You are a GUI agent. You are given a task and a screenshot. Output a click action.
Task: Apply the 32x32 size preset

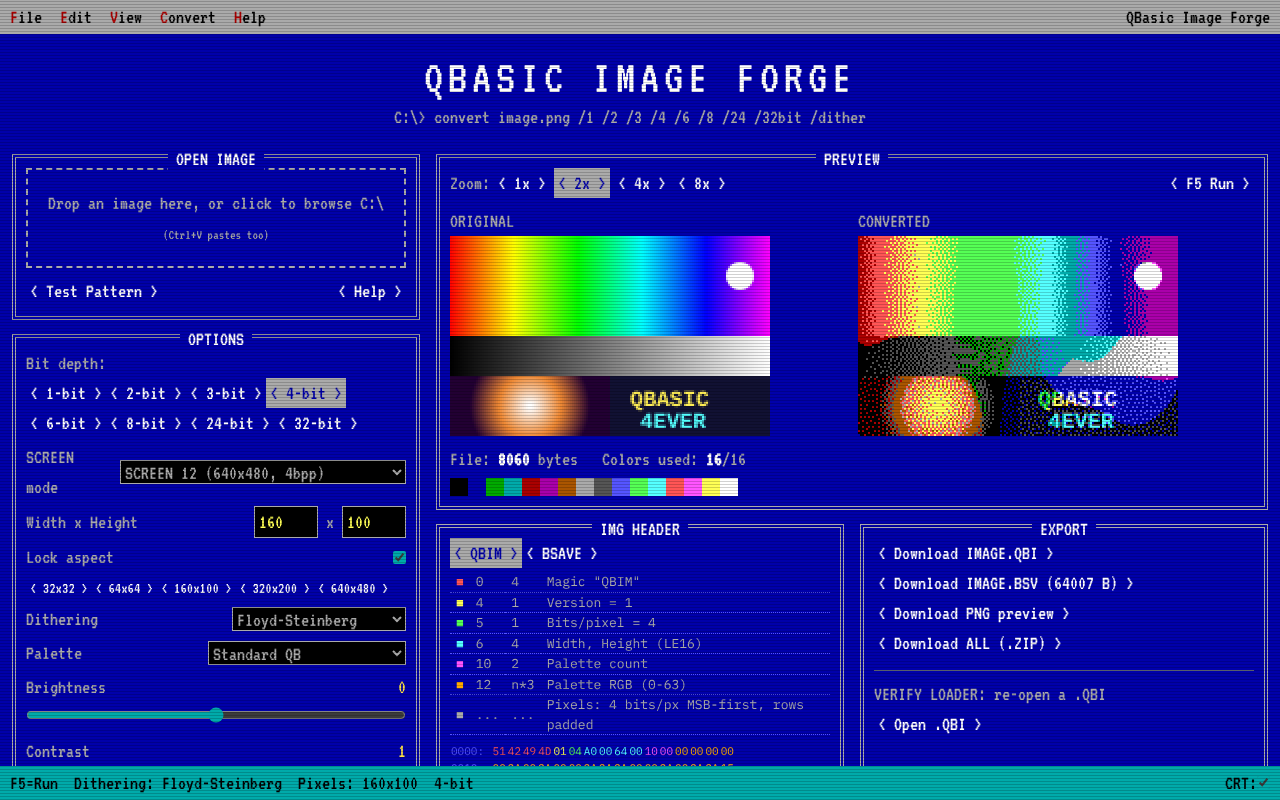click(59, 589)
